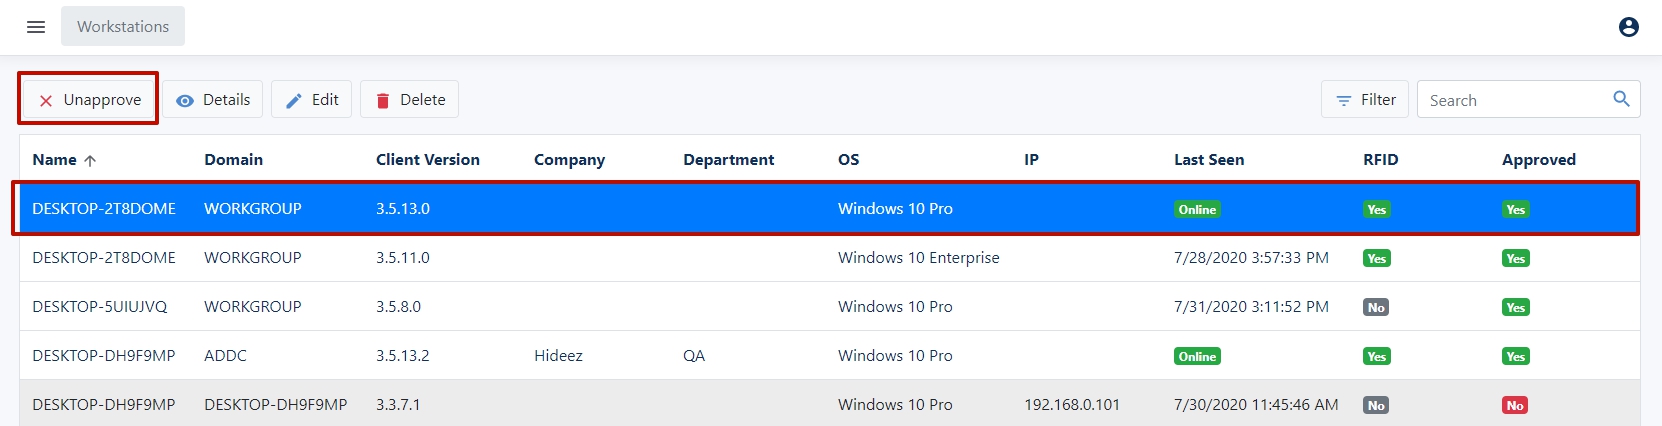
Task: Click the Filter lines icon
Action: click(1344, 100)
